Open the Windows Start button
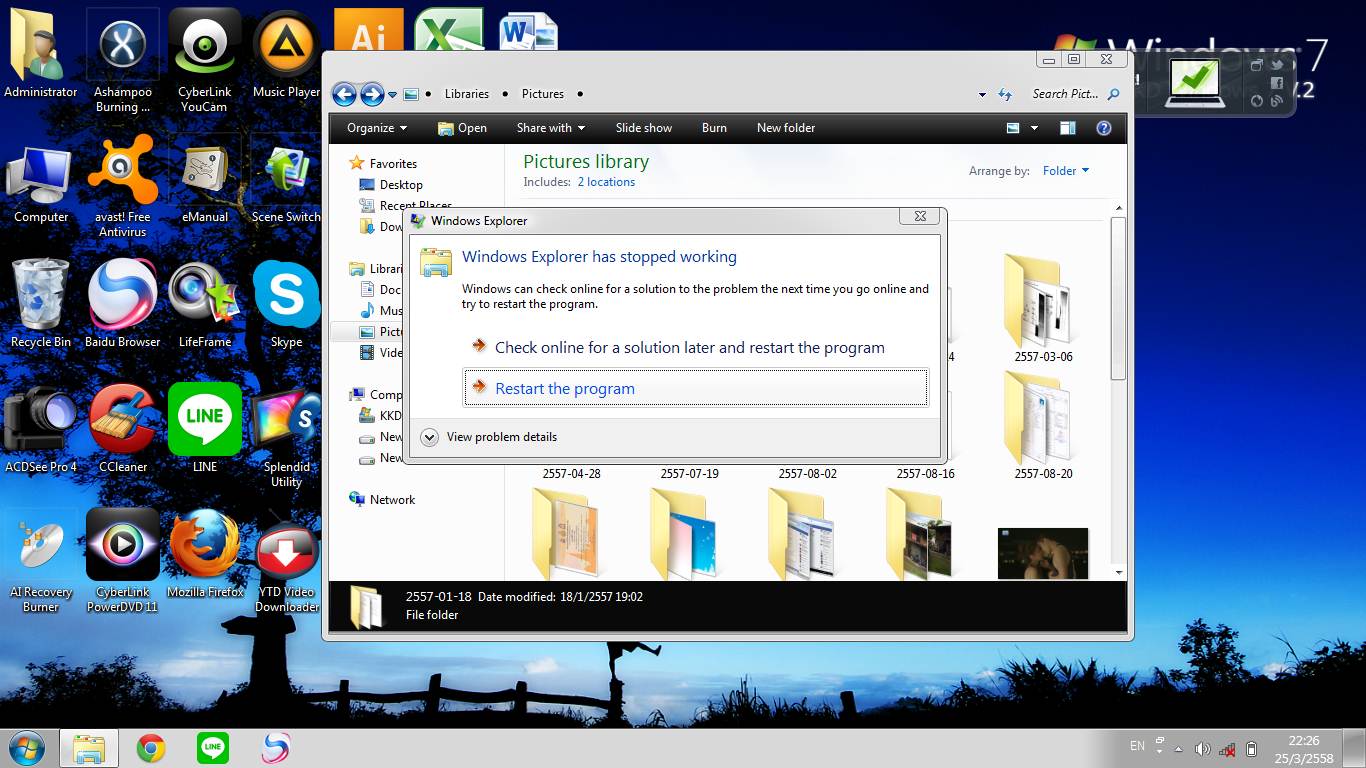The width and height of the screenshot is (1366, 768). (26, 748)
